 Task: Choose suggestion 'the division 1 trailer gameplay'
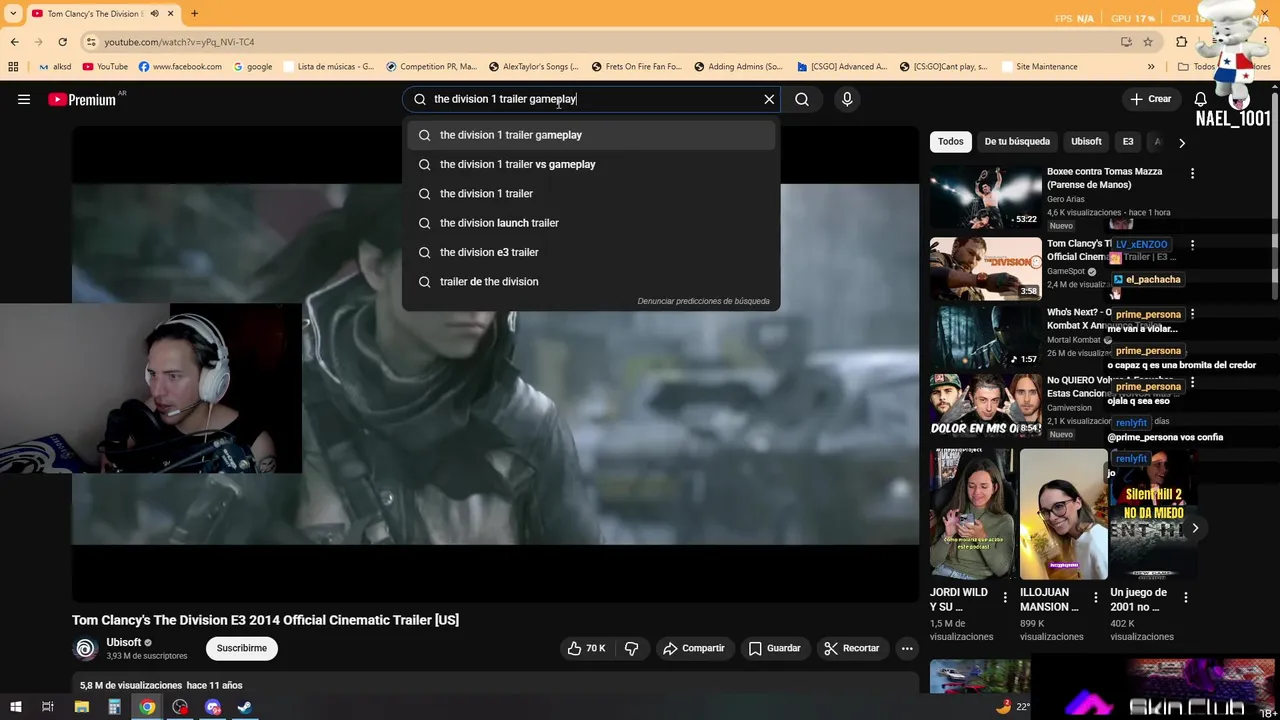pyautogui.click(x=591, y=135)
